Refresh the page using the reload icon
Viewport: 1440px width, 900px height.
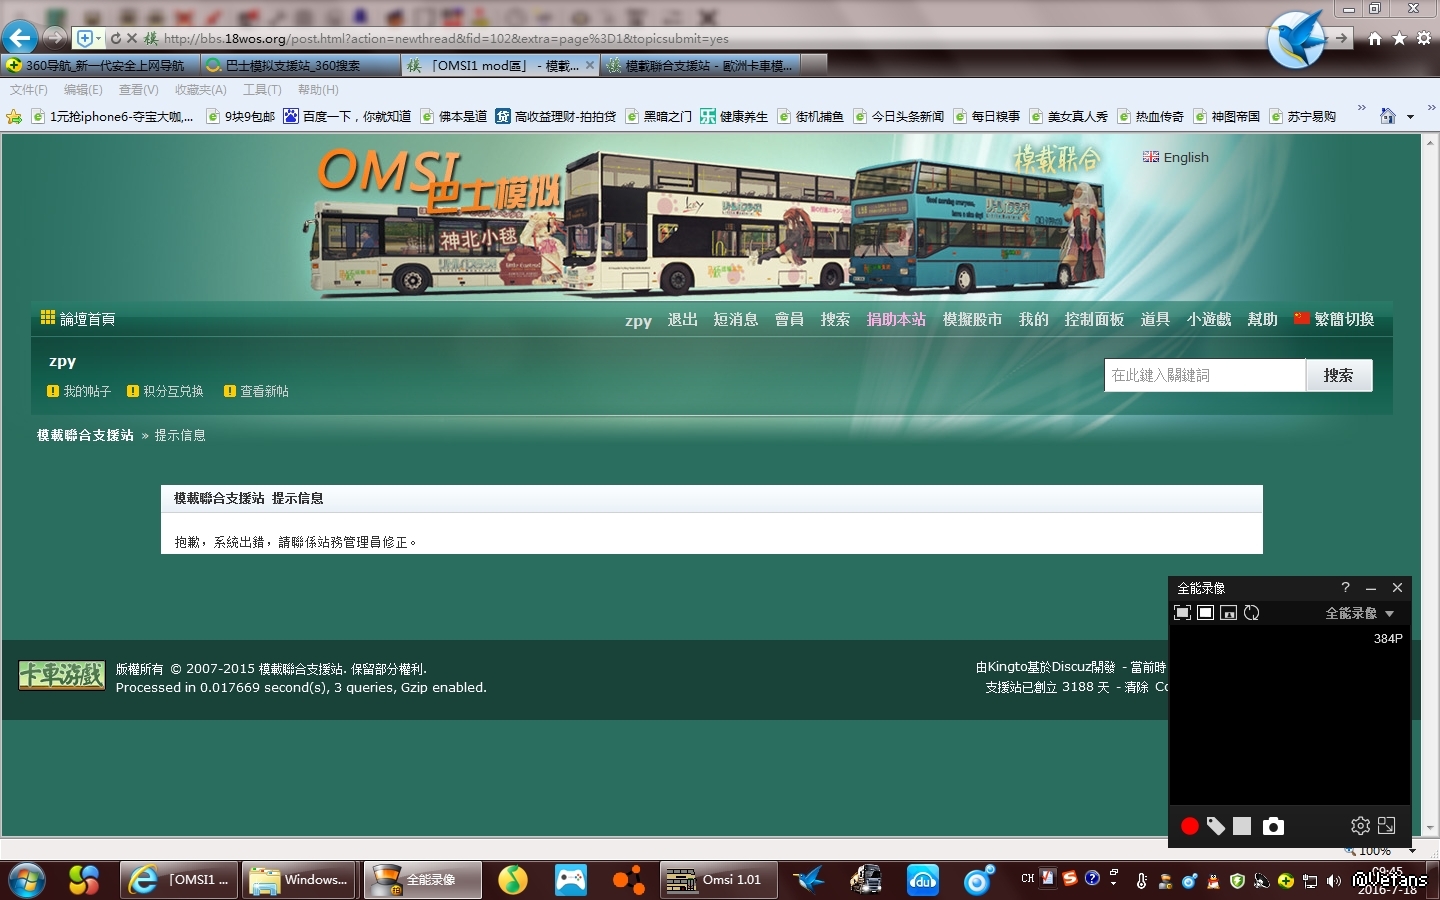[115, 38]
